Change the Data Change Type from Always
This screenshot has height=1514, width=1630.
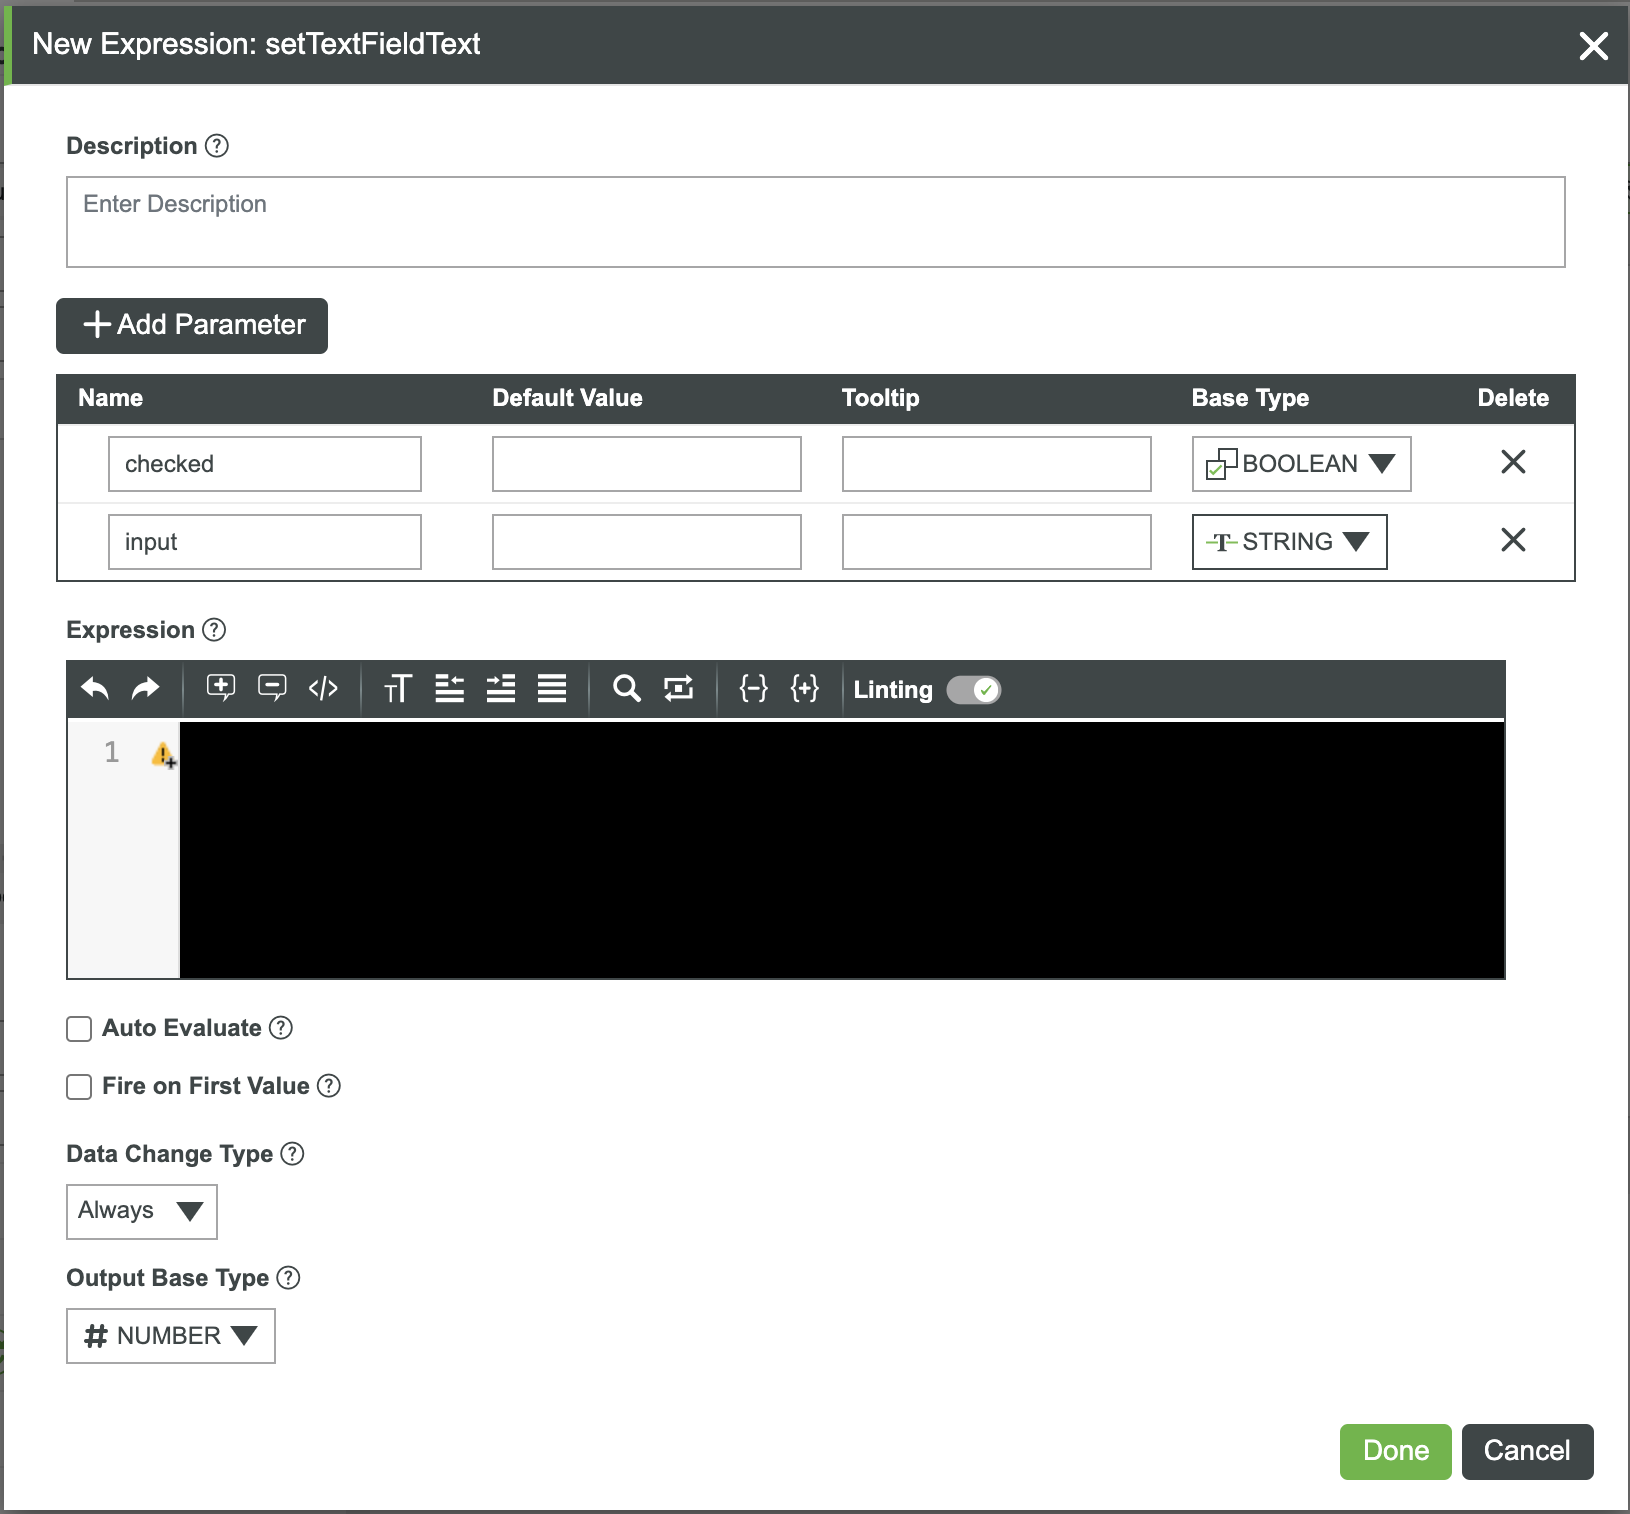click(141, 1211)
